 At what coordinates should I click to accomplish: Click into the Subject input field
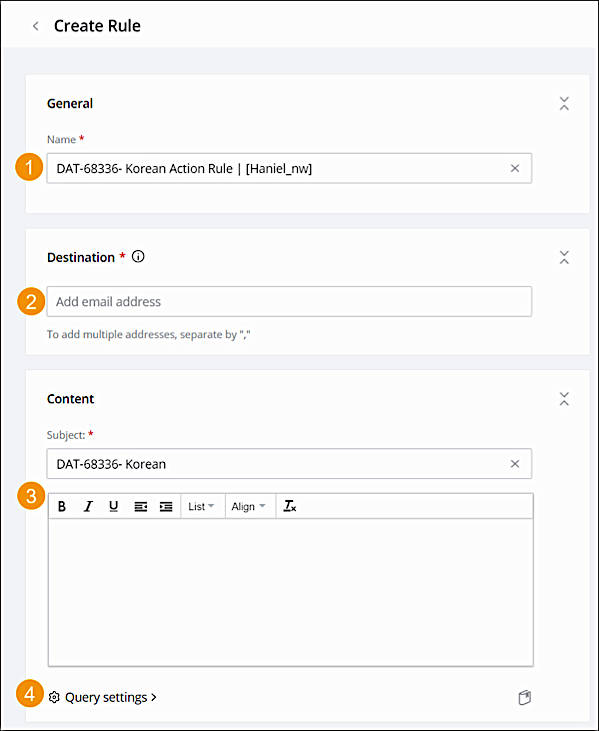(x=289, y=464)
